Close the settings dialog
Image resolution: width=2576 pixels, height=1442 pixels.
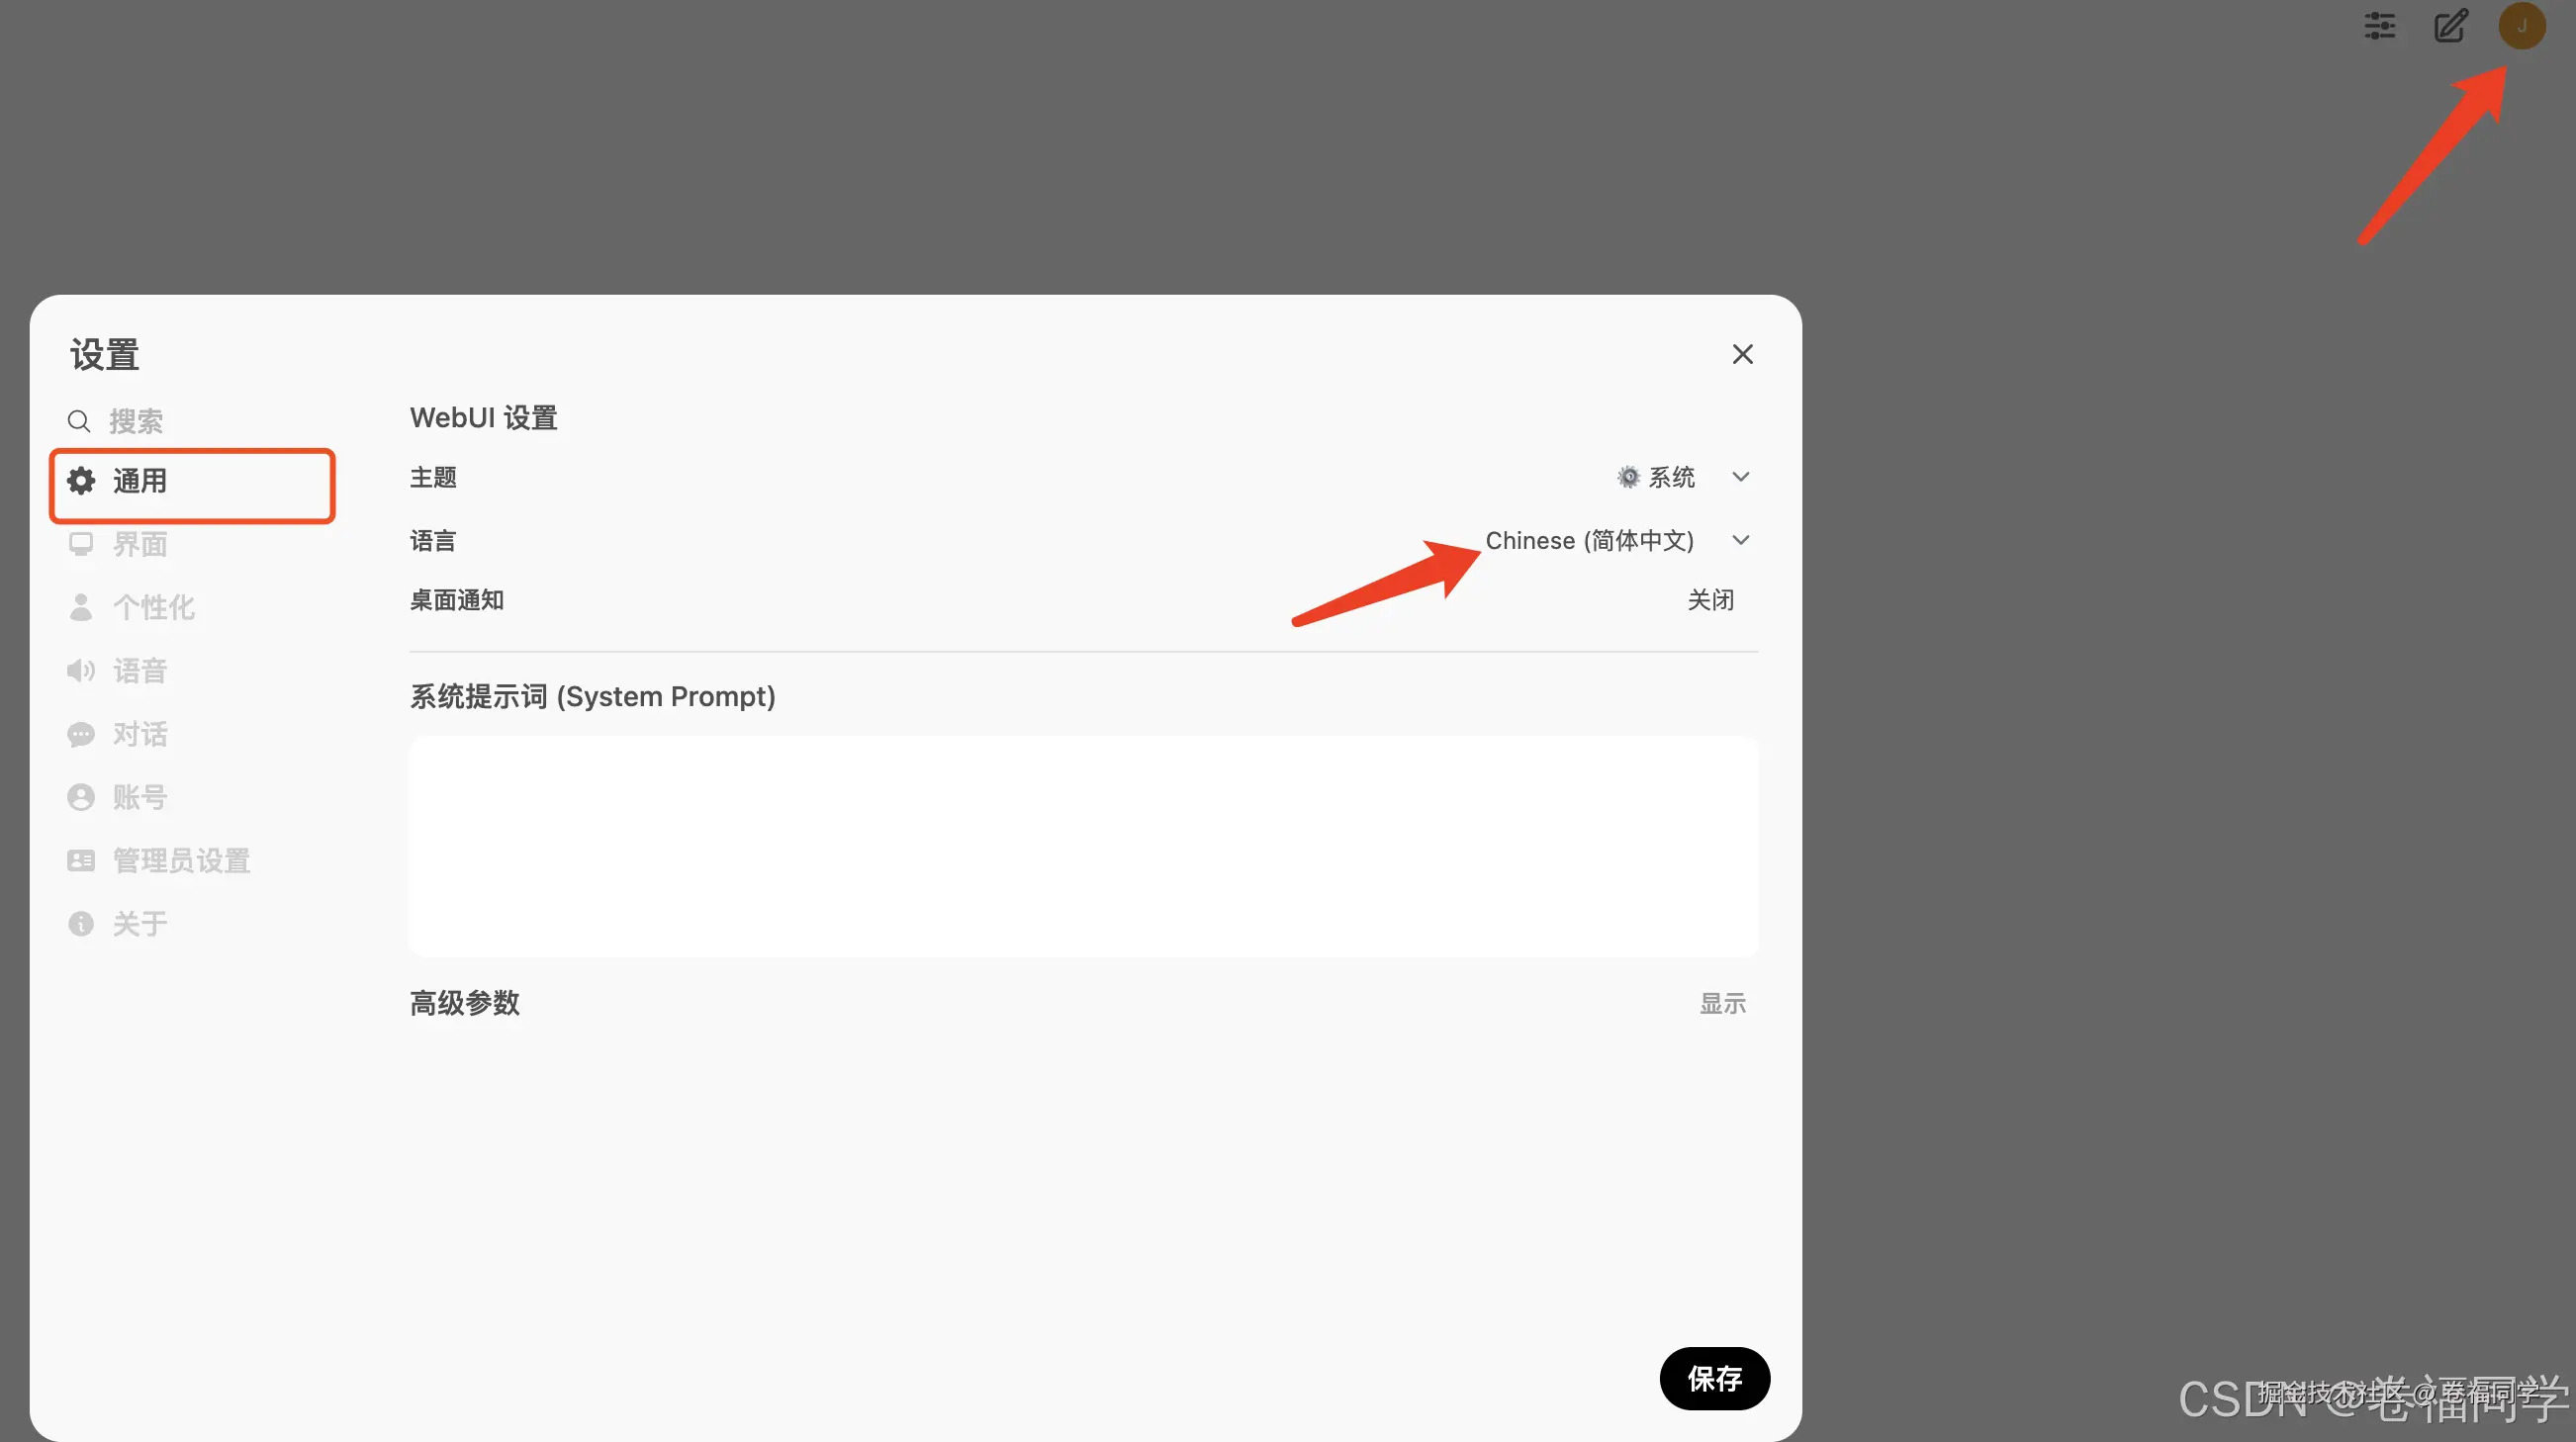(x=1742, y=354)
